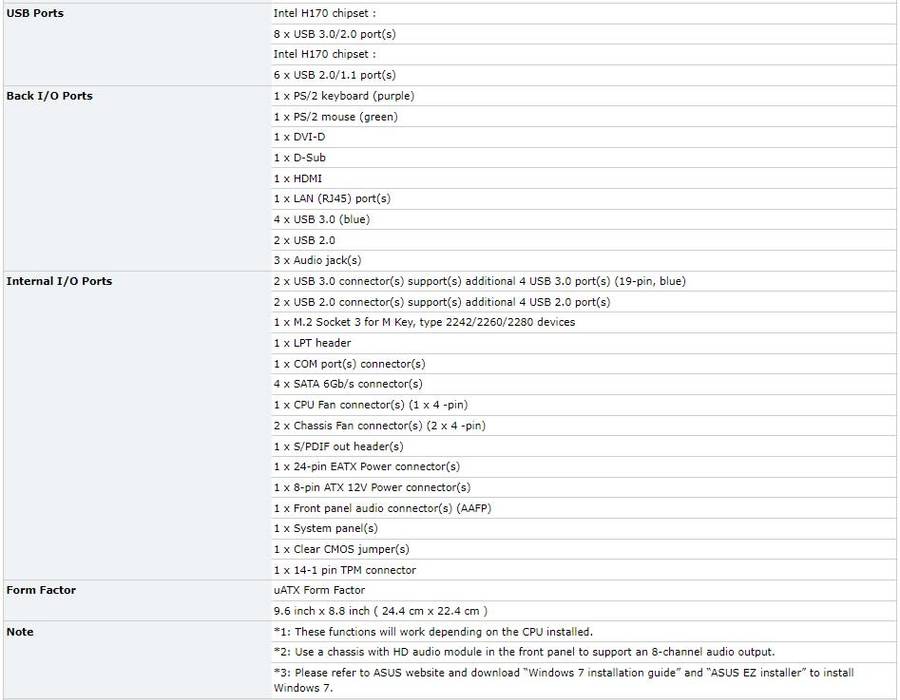Select the 8 x USB 3.0/2.0 port(s) line
Viewport: 900px width, 700px height.
(335, 34)
